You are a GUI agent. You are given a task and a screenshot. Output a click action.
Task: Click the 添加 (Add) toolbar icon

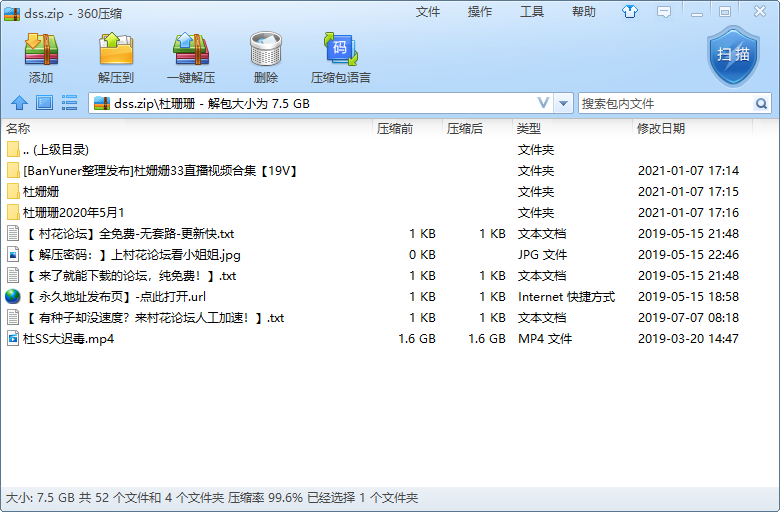coord(41,49)
